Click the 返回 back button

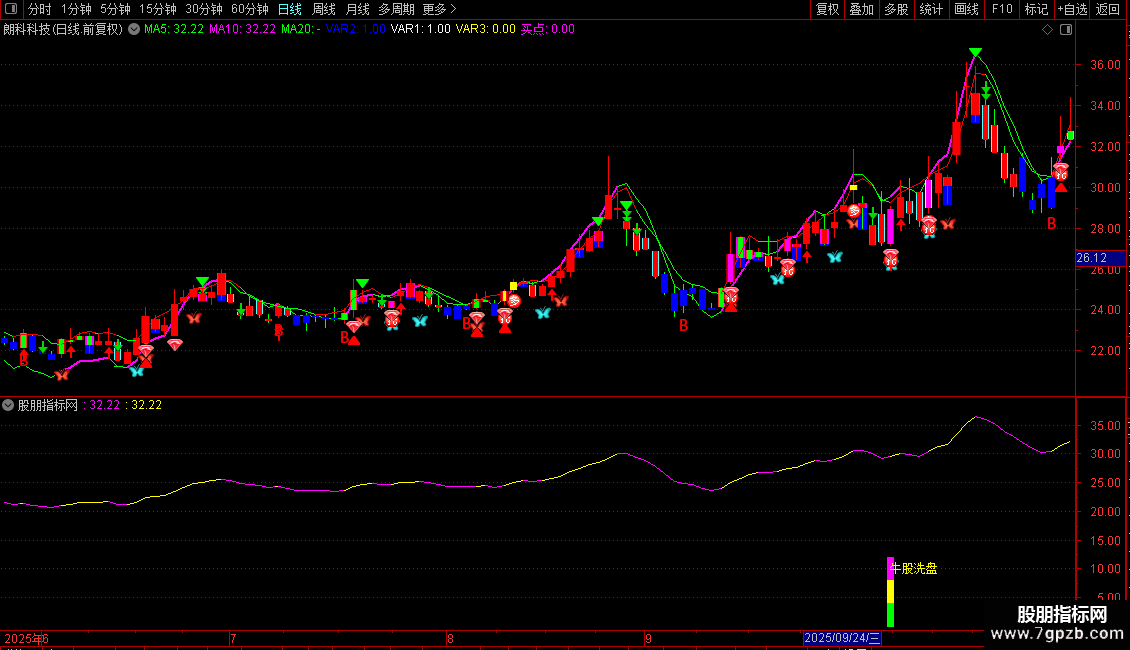(x=1108, y=9)
